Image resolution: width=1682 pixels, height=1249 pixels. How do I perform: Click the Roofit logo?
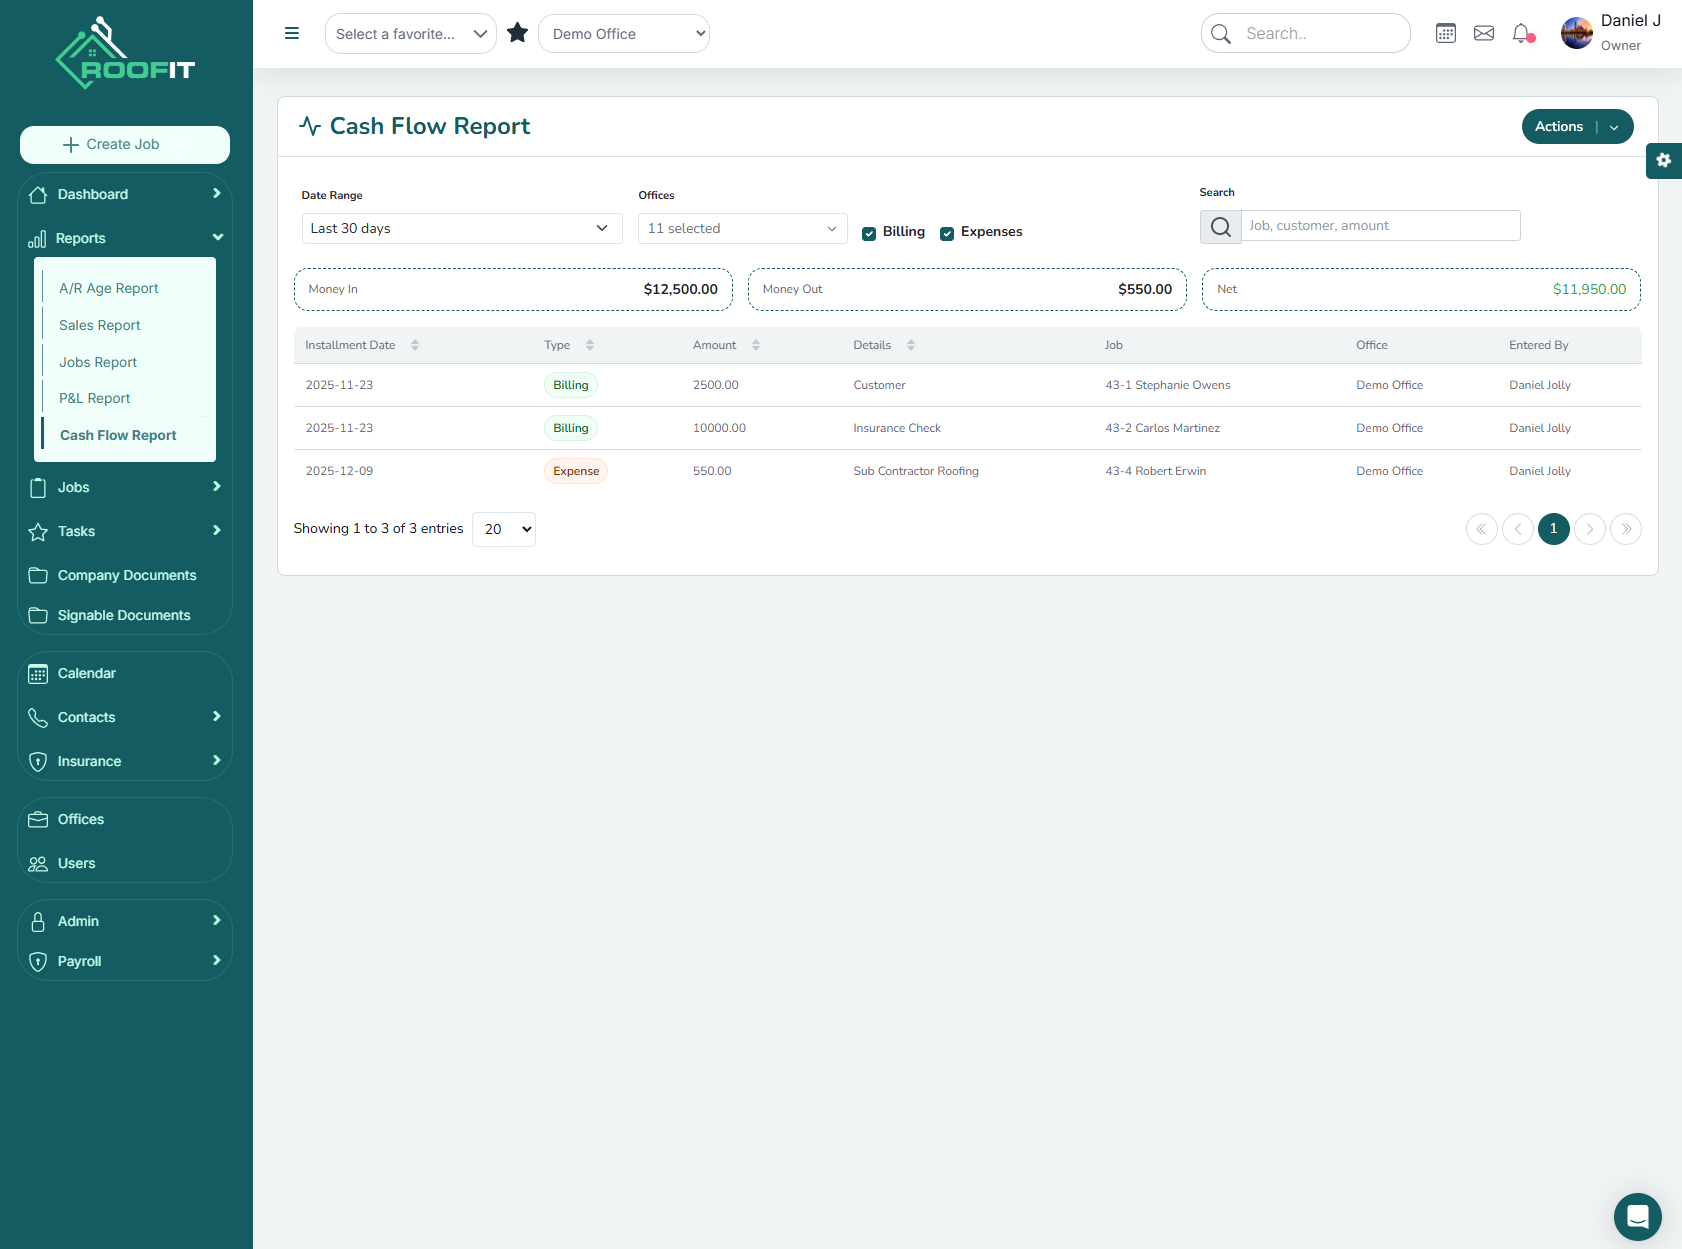click(x=122, y=52)
